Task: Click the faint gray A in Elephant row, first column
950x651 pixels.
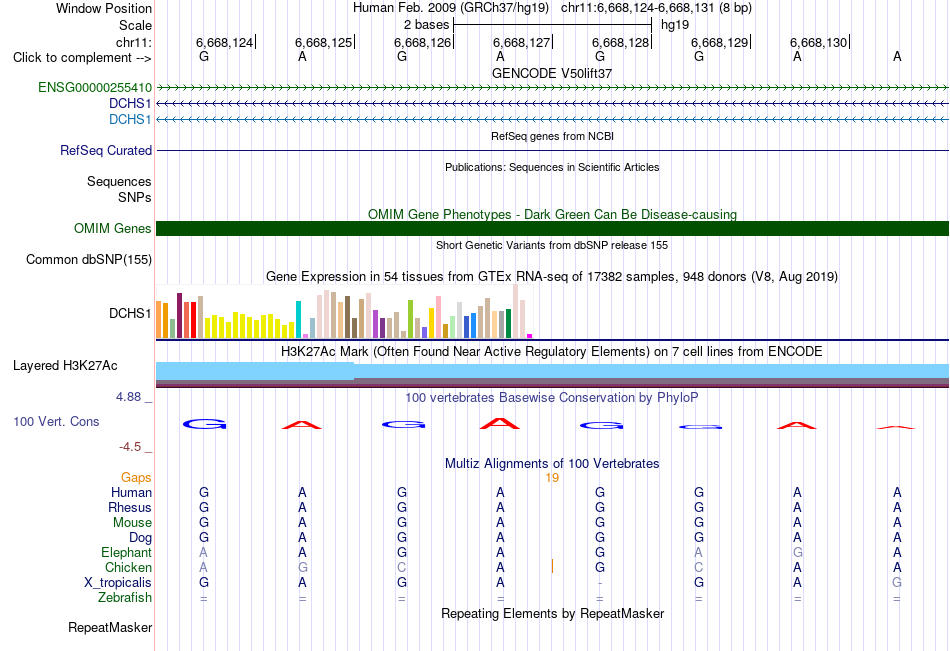Action: [204, 552]
